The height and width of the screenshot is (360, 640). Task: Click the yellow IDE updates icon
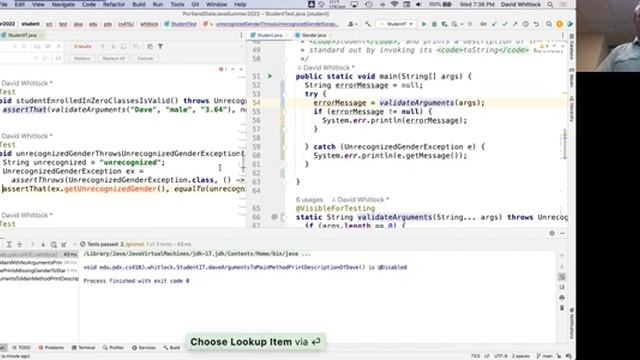point(560,24)
